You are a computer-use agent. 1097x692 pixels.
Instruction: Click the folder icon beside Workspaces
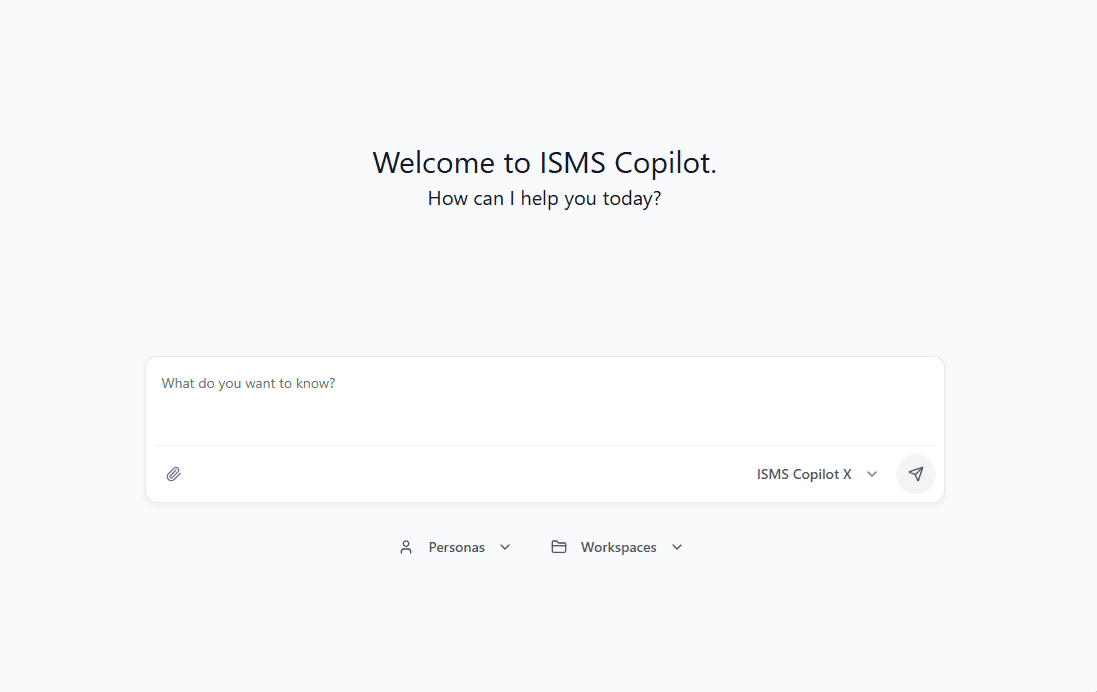coord(559,547)
